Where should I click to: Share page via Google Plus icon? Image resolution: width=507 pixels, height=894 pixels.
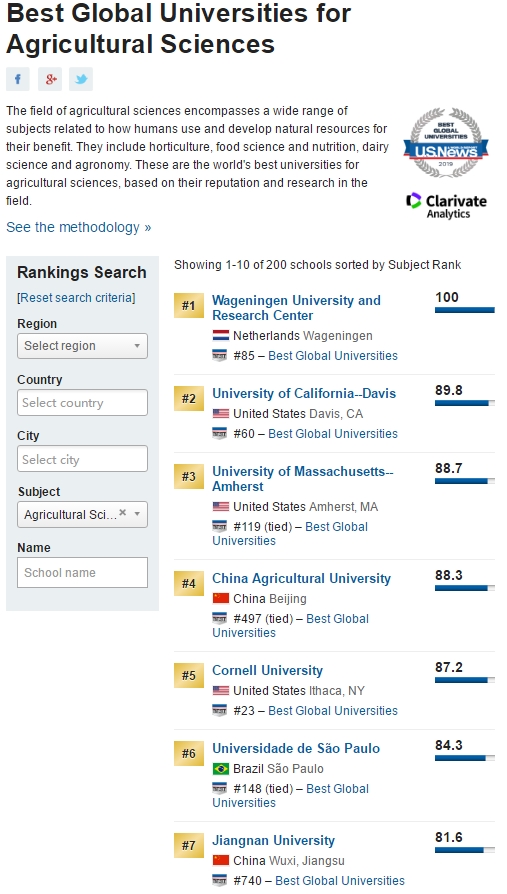coord(50,79)
